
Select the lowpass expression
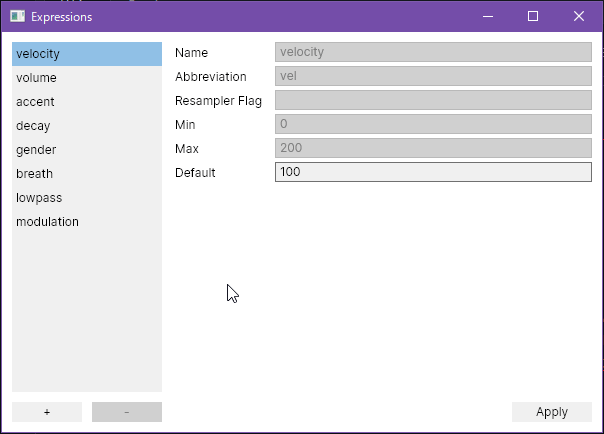pos(87,198)
